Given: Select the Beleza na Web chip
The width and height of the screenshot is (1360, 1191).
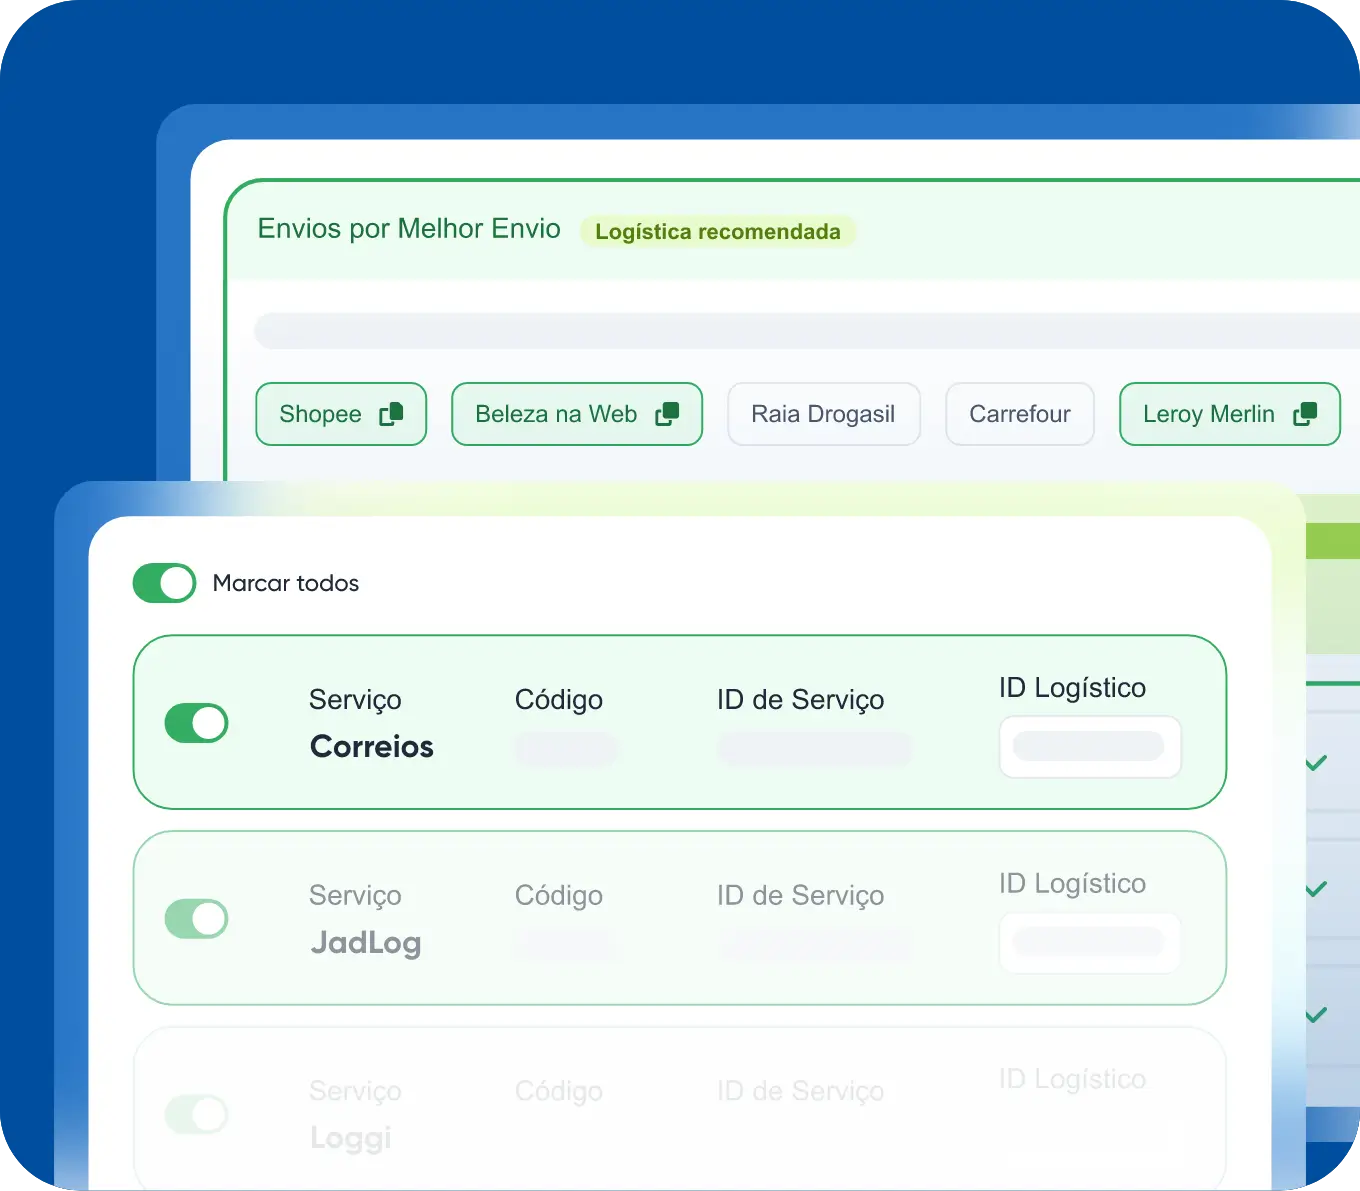Looking at the screenshot, I should [577, 414].
